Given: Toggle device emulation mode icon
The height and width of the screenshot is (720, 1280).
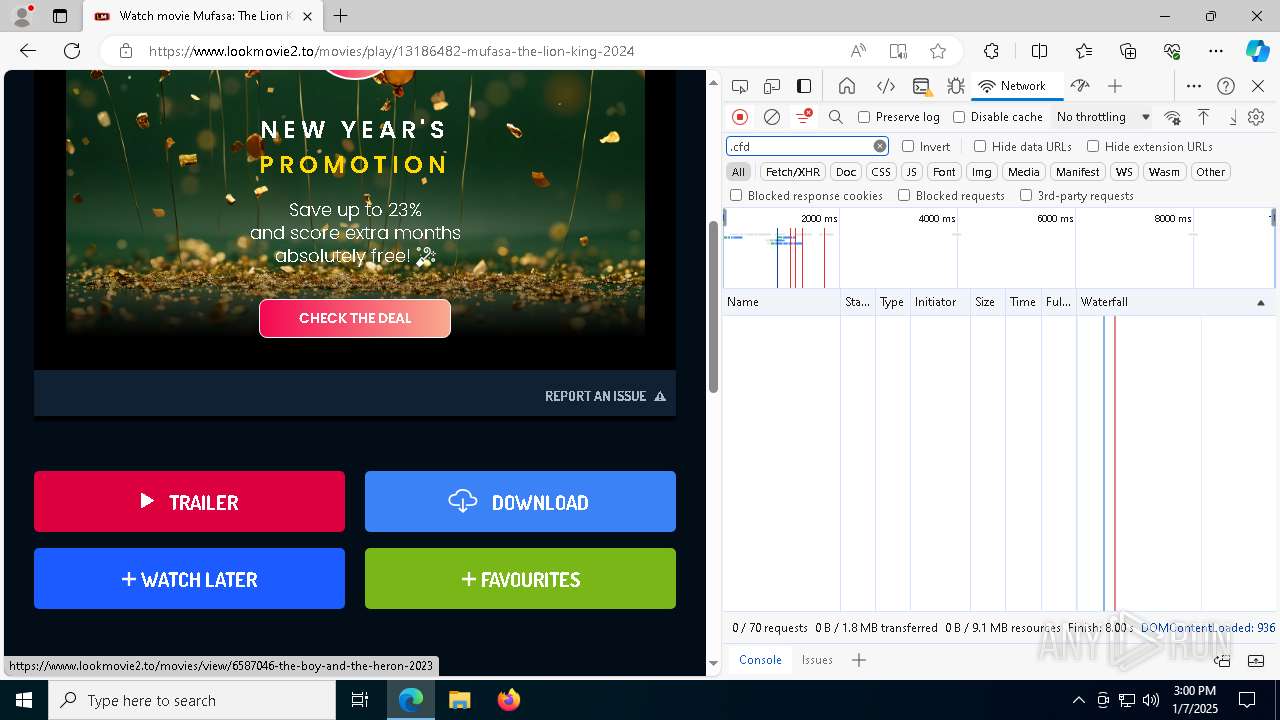Looking at the screenshot, I should click(x=772, y=86).
